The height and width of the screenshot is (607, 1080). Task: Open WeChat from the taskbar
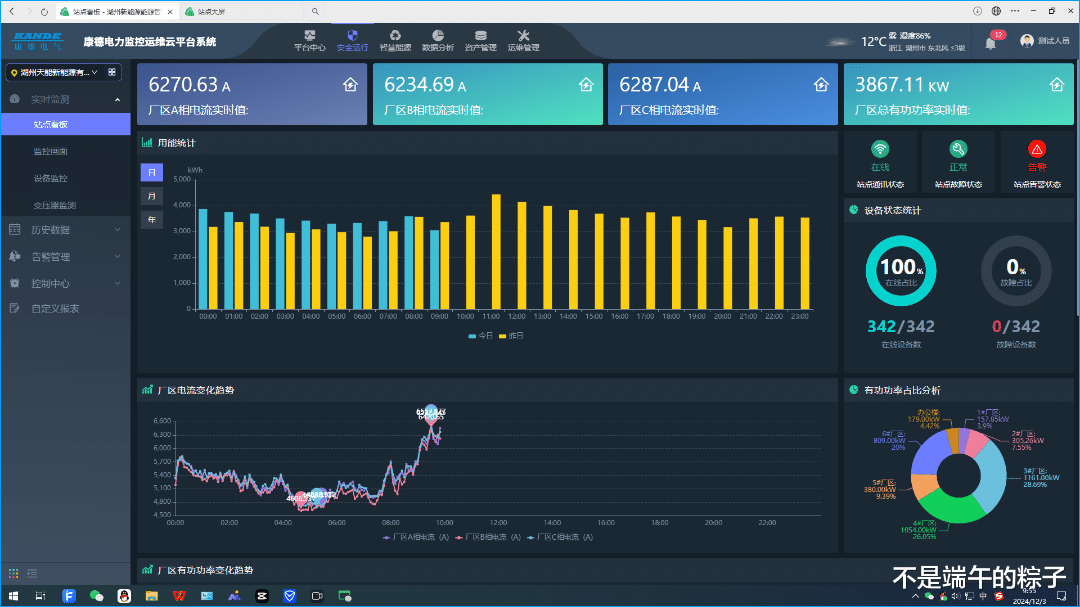pos(96,596)
